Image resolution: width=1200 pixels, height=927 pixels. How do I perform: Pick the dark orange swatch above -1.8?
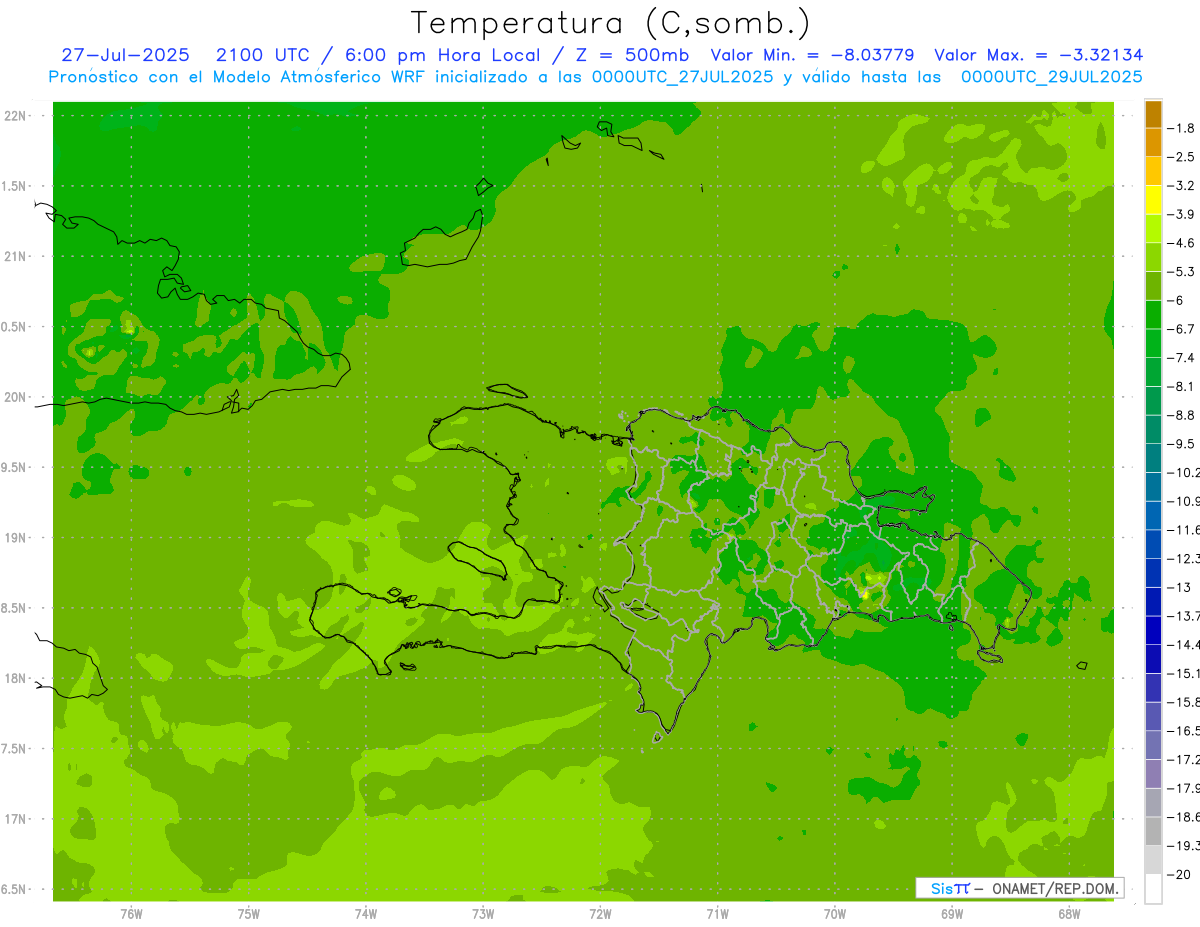(x=1153, y=114)
